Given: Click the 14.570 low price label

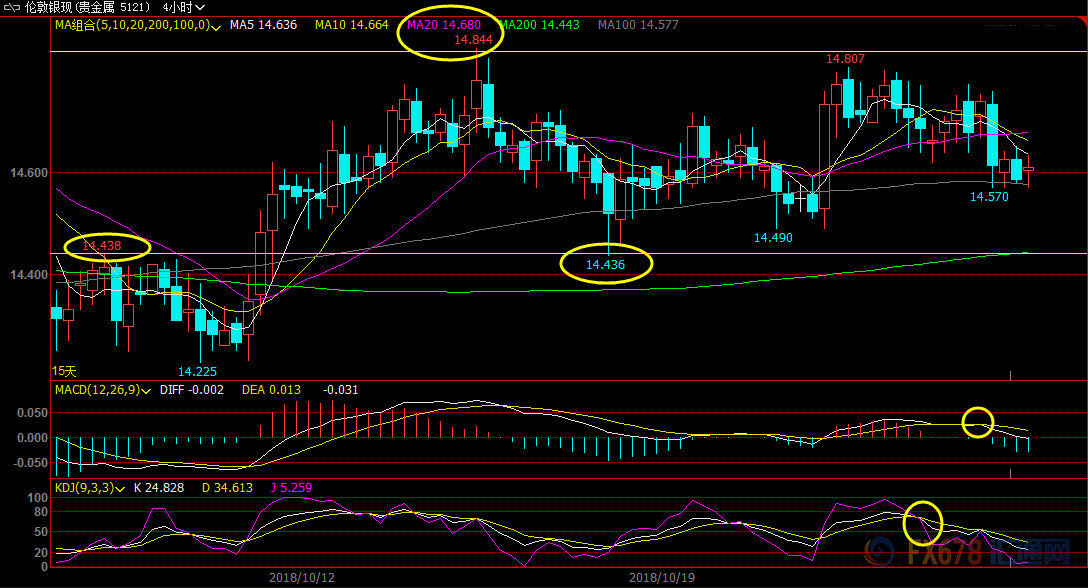Looking at the screenshot, I should (x=989, y=197).
